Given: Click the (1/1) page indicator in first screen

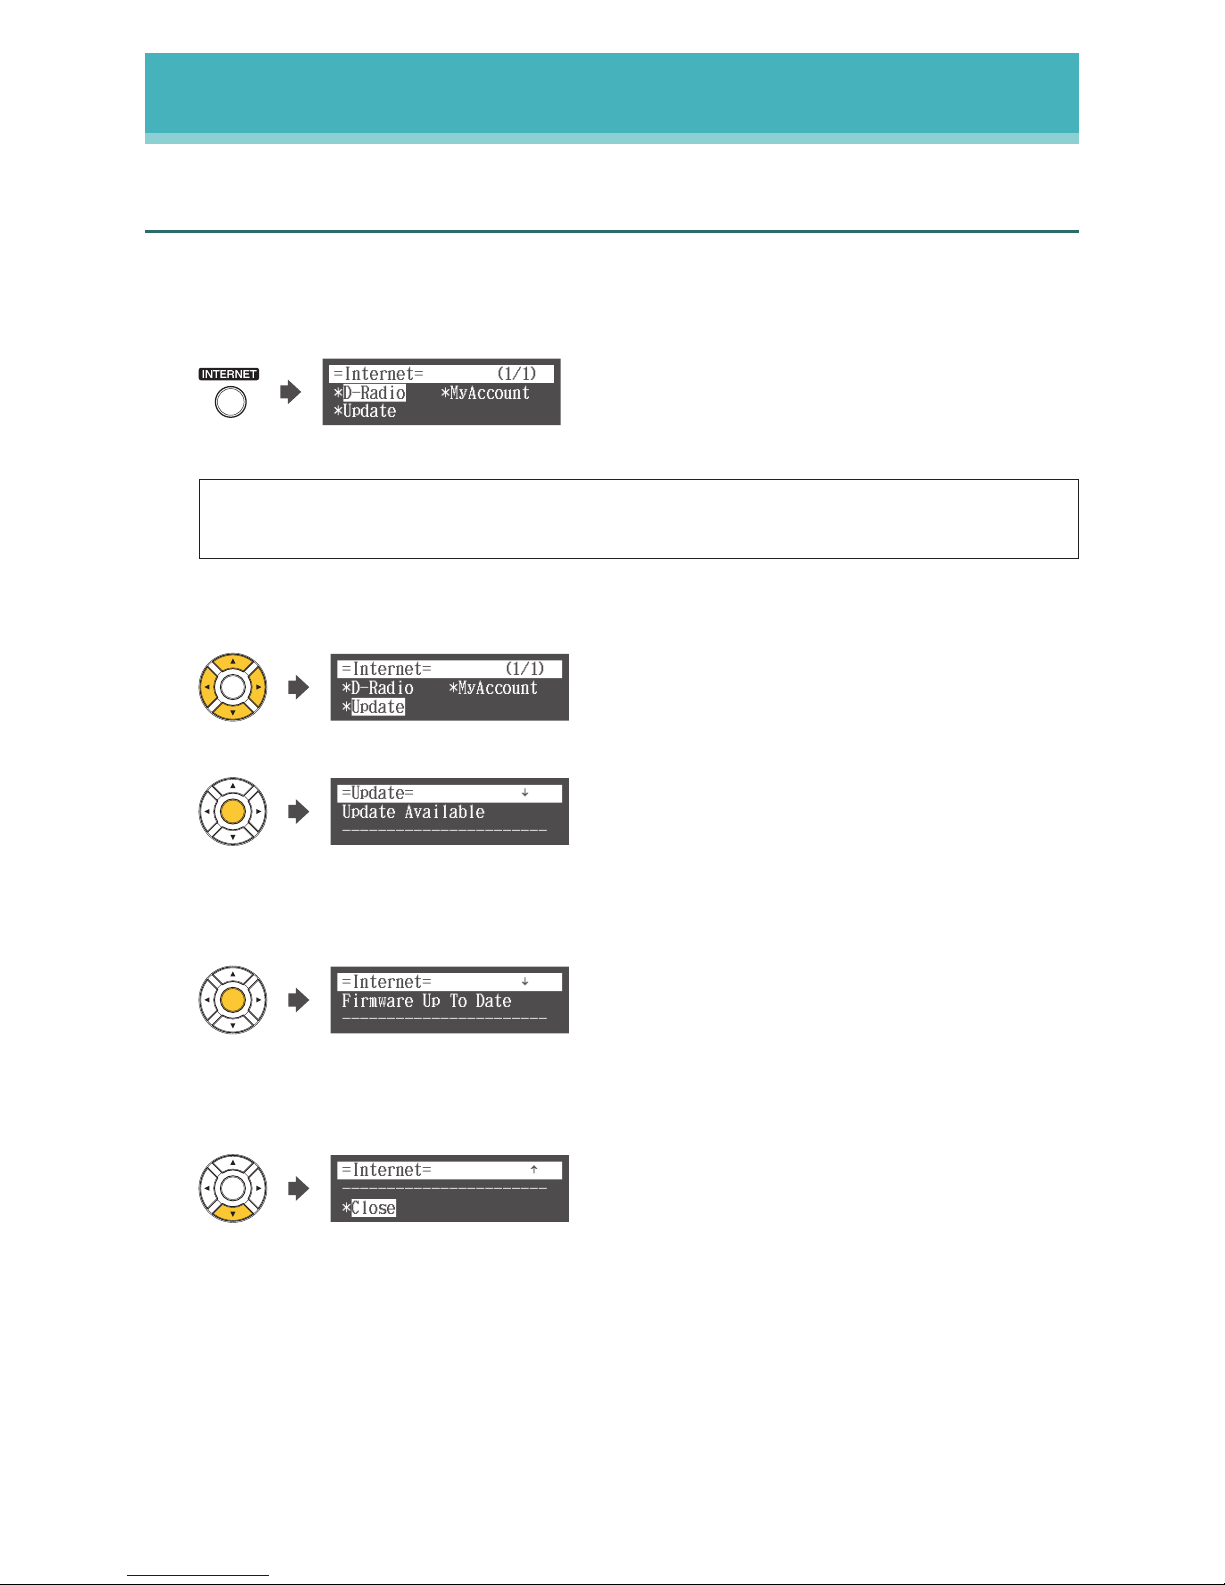Looking at the screenshot, I should [517, 374].
